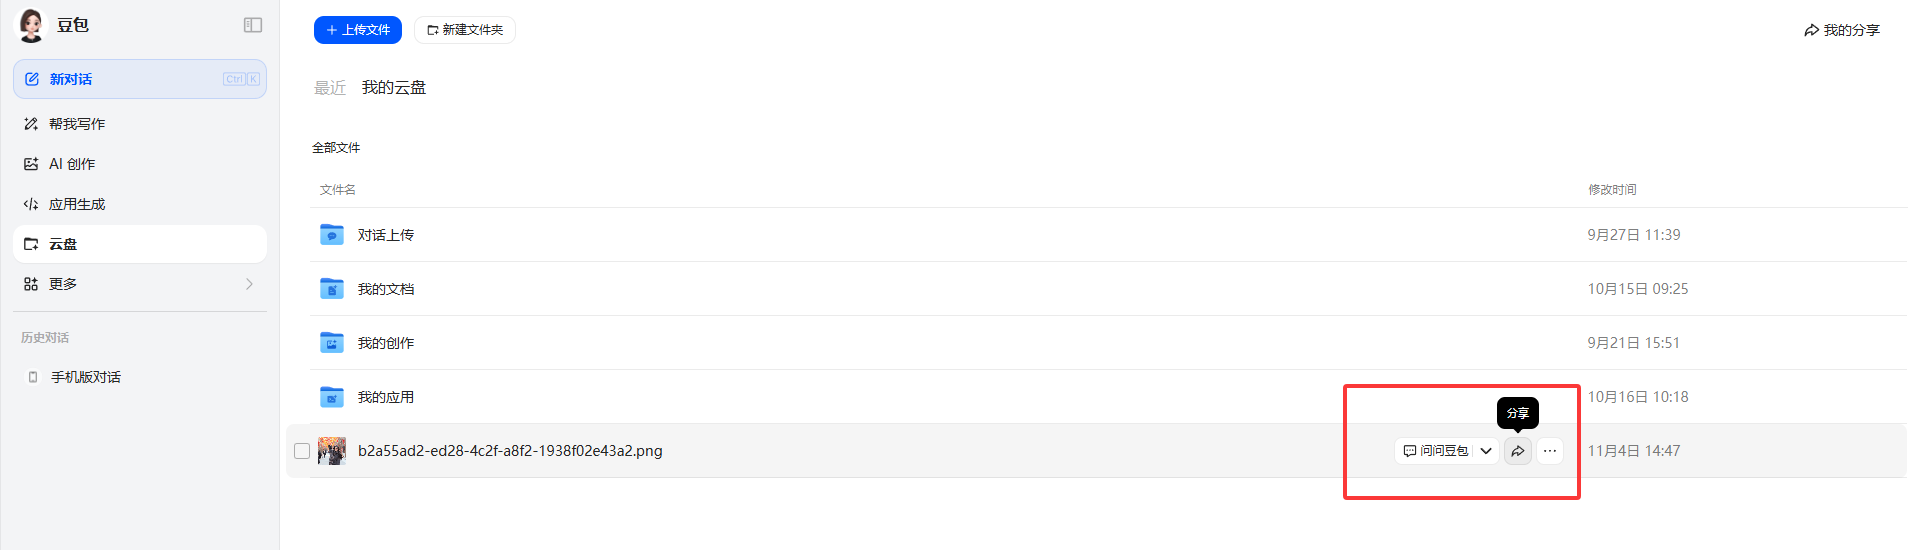Open 我的分享 link at top right

(1842, 30)
